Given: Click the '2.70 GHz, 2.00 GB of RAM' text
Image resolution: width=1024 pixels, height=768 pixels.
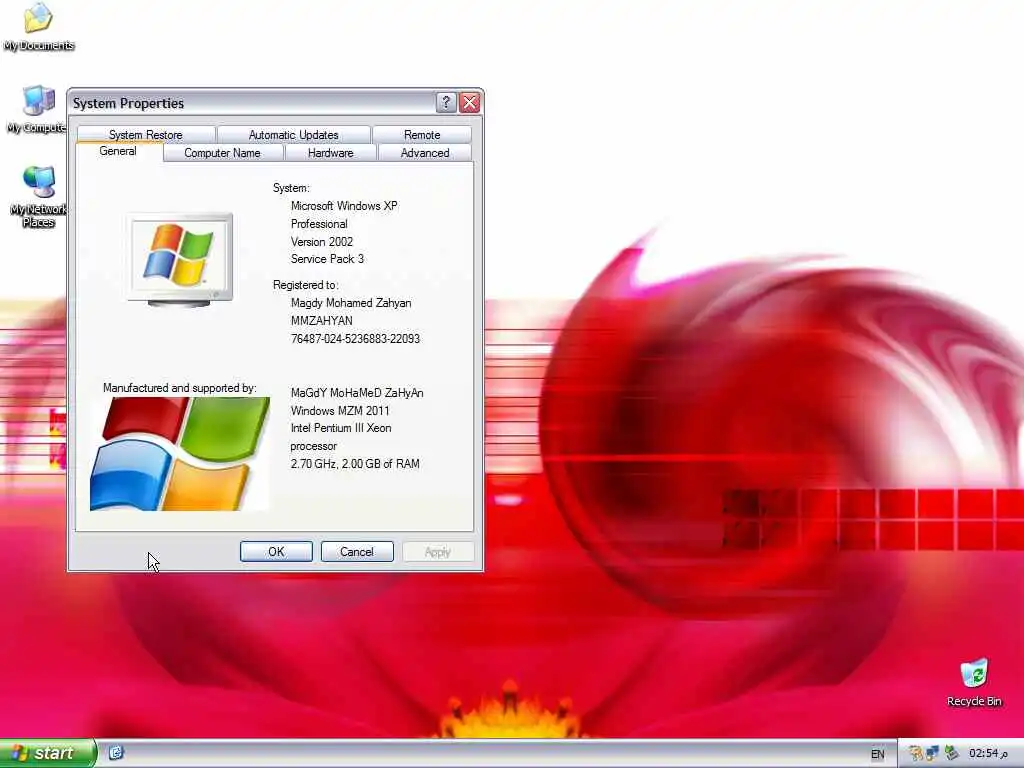Looking at the screenshot, I should 355,464.
